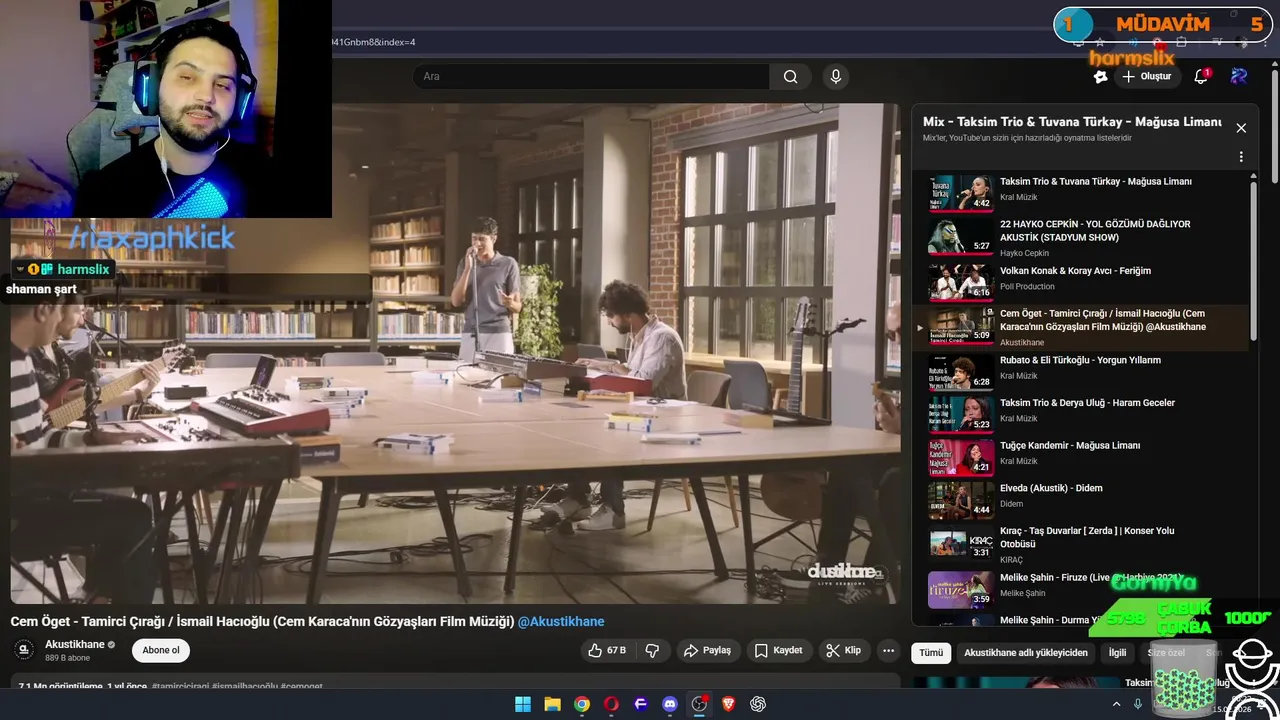Open the @Akustikhane link in title
Screen dimensions: 1280x720
click(561, 621)
